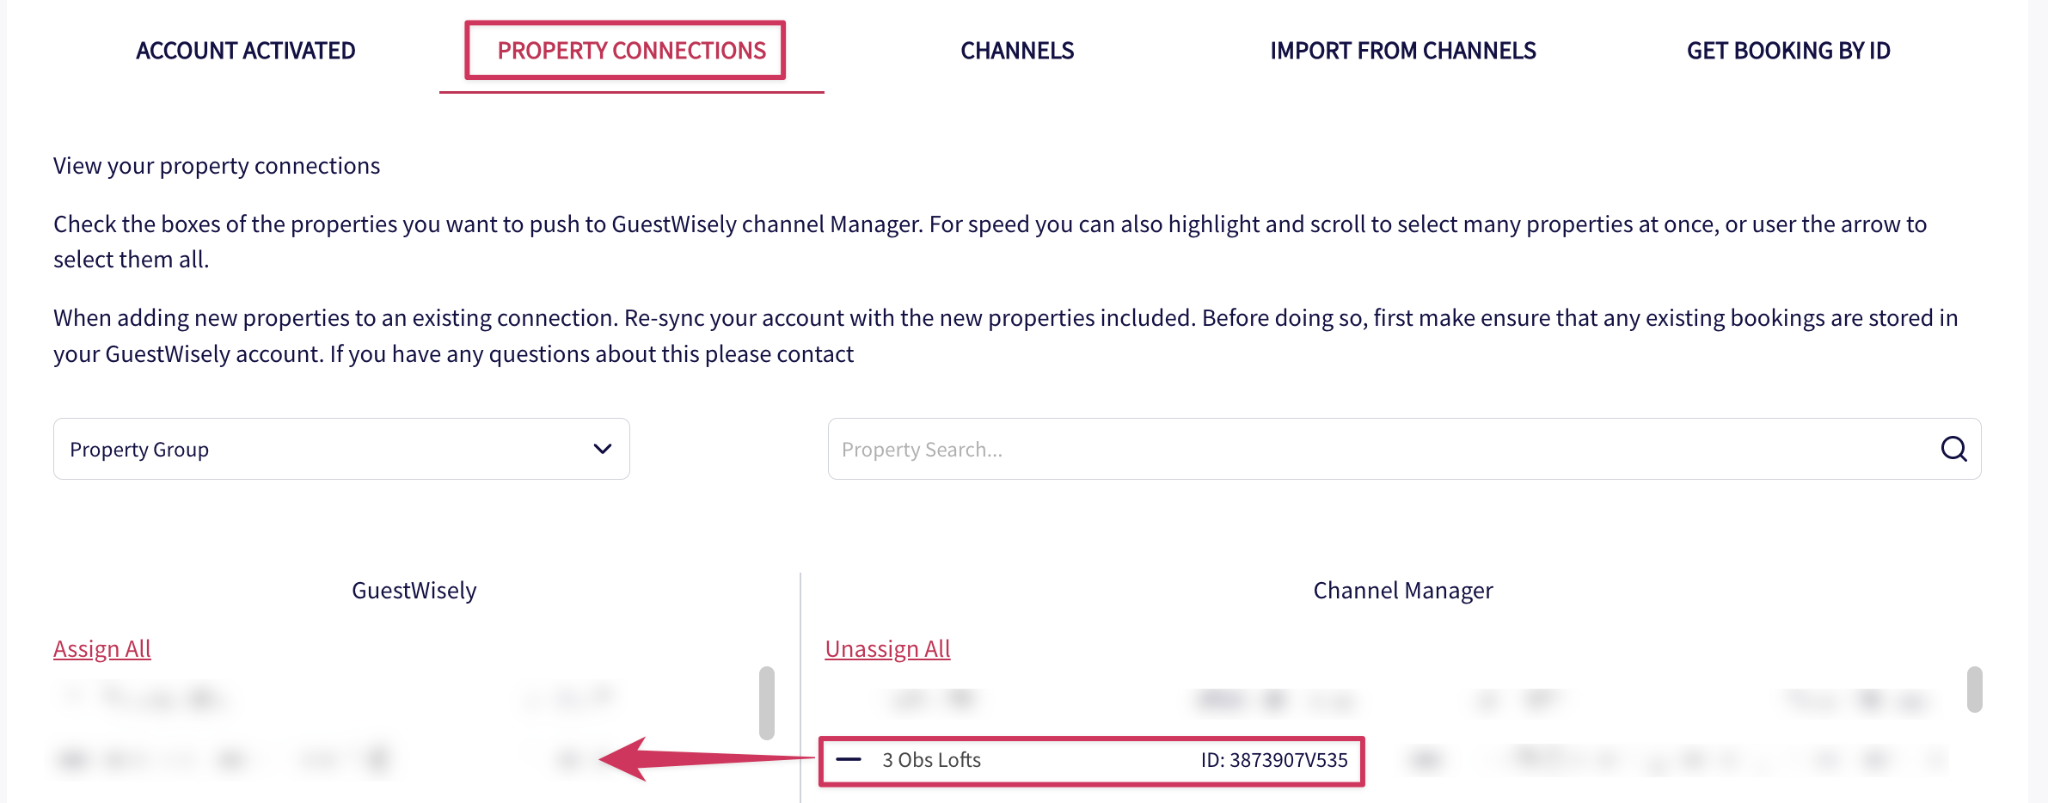Screen dimensions: 2048x803
Task: Select the ID: 3873907V535 text
Action: (x=1274, y=760)
